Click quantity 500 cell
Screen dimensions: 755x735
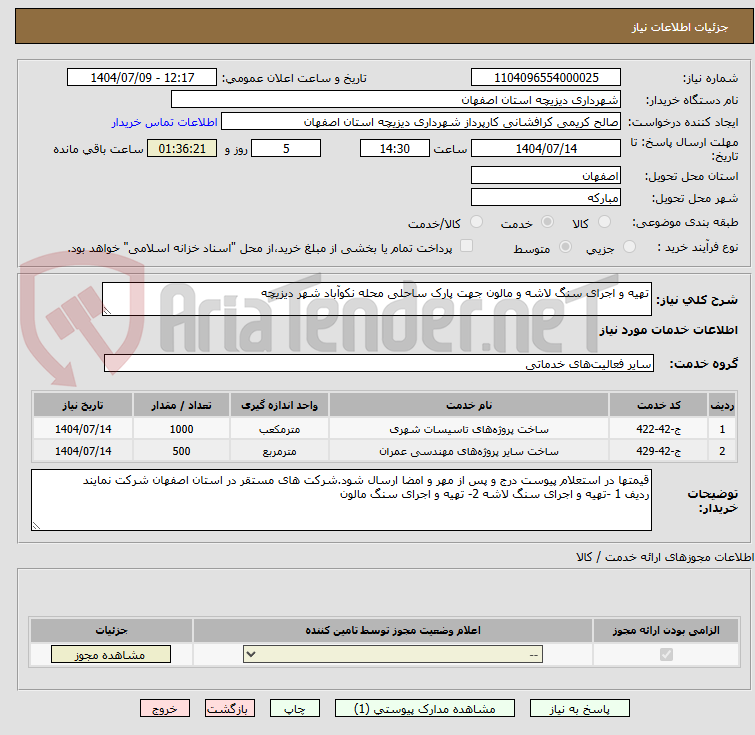click(182, 451)
